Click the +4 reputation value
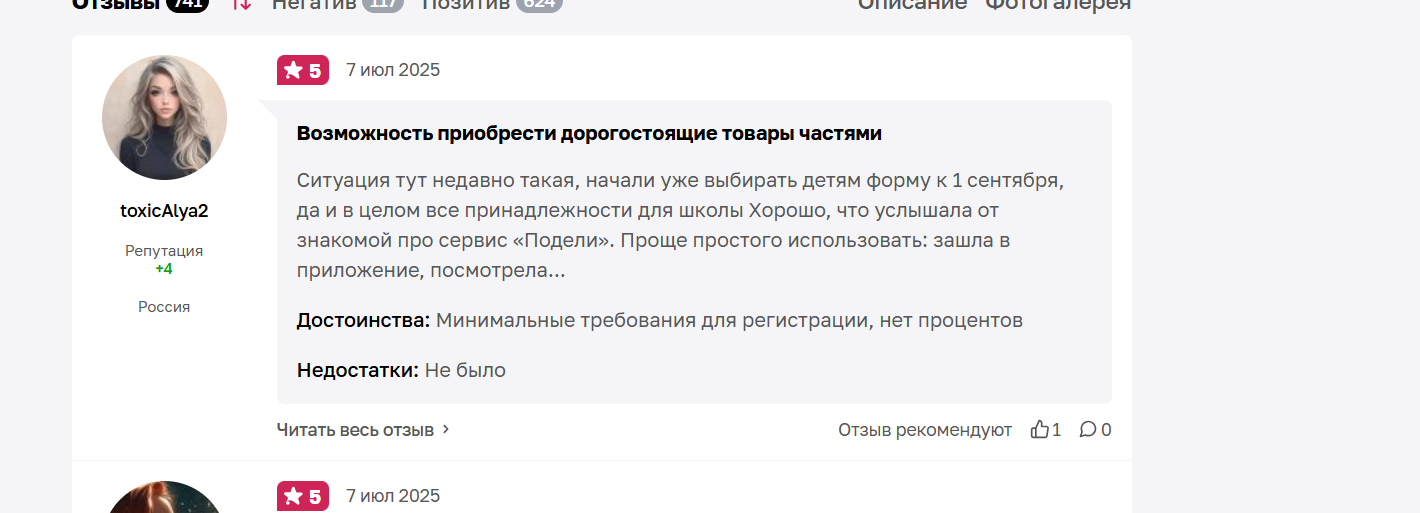This screenshot has width=1420, height=513. 164,269
